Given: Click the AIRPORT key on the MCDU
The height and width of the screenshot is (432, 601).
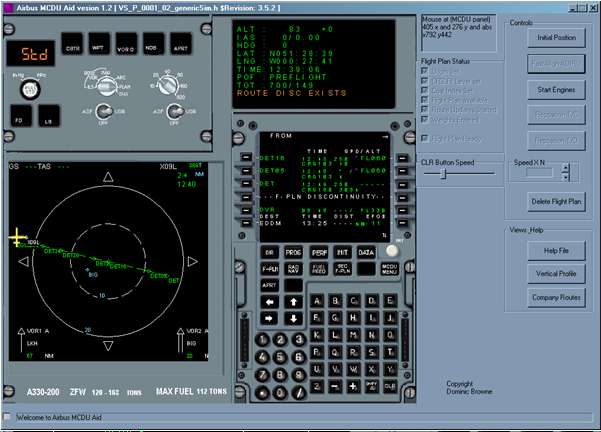Looking at the screenshot, I should (x=269, y=285).
